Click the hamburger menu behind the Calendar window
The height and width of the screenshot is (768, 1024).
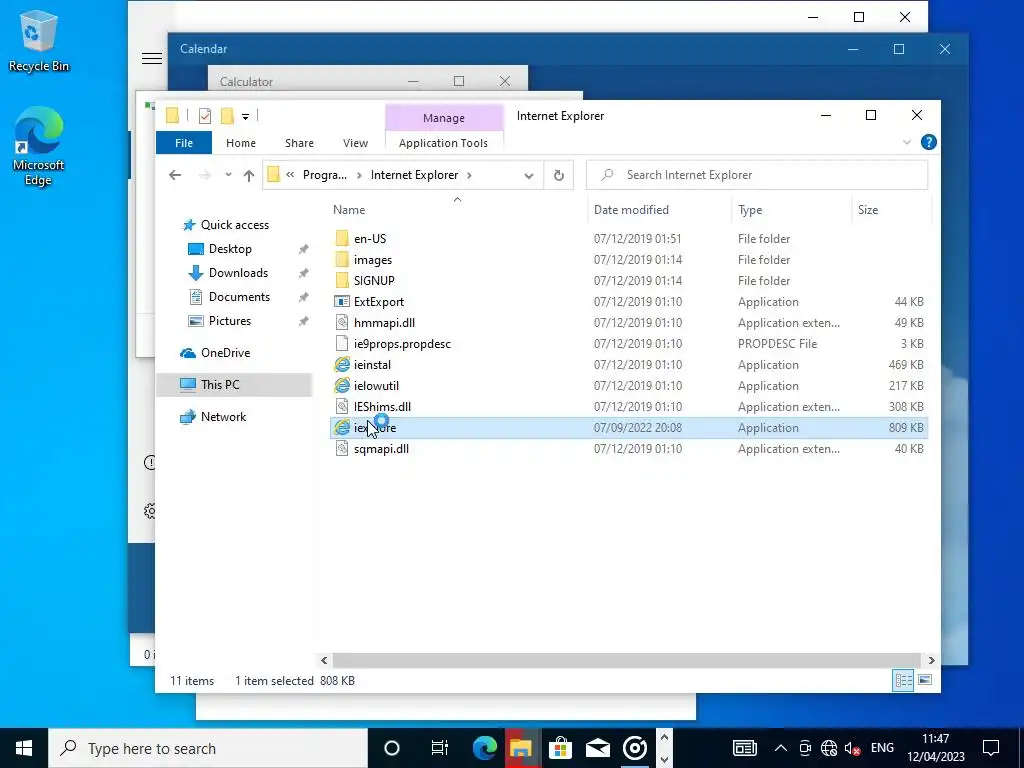[152, 58]
